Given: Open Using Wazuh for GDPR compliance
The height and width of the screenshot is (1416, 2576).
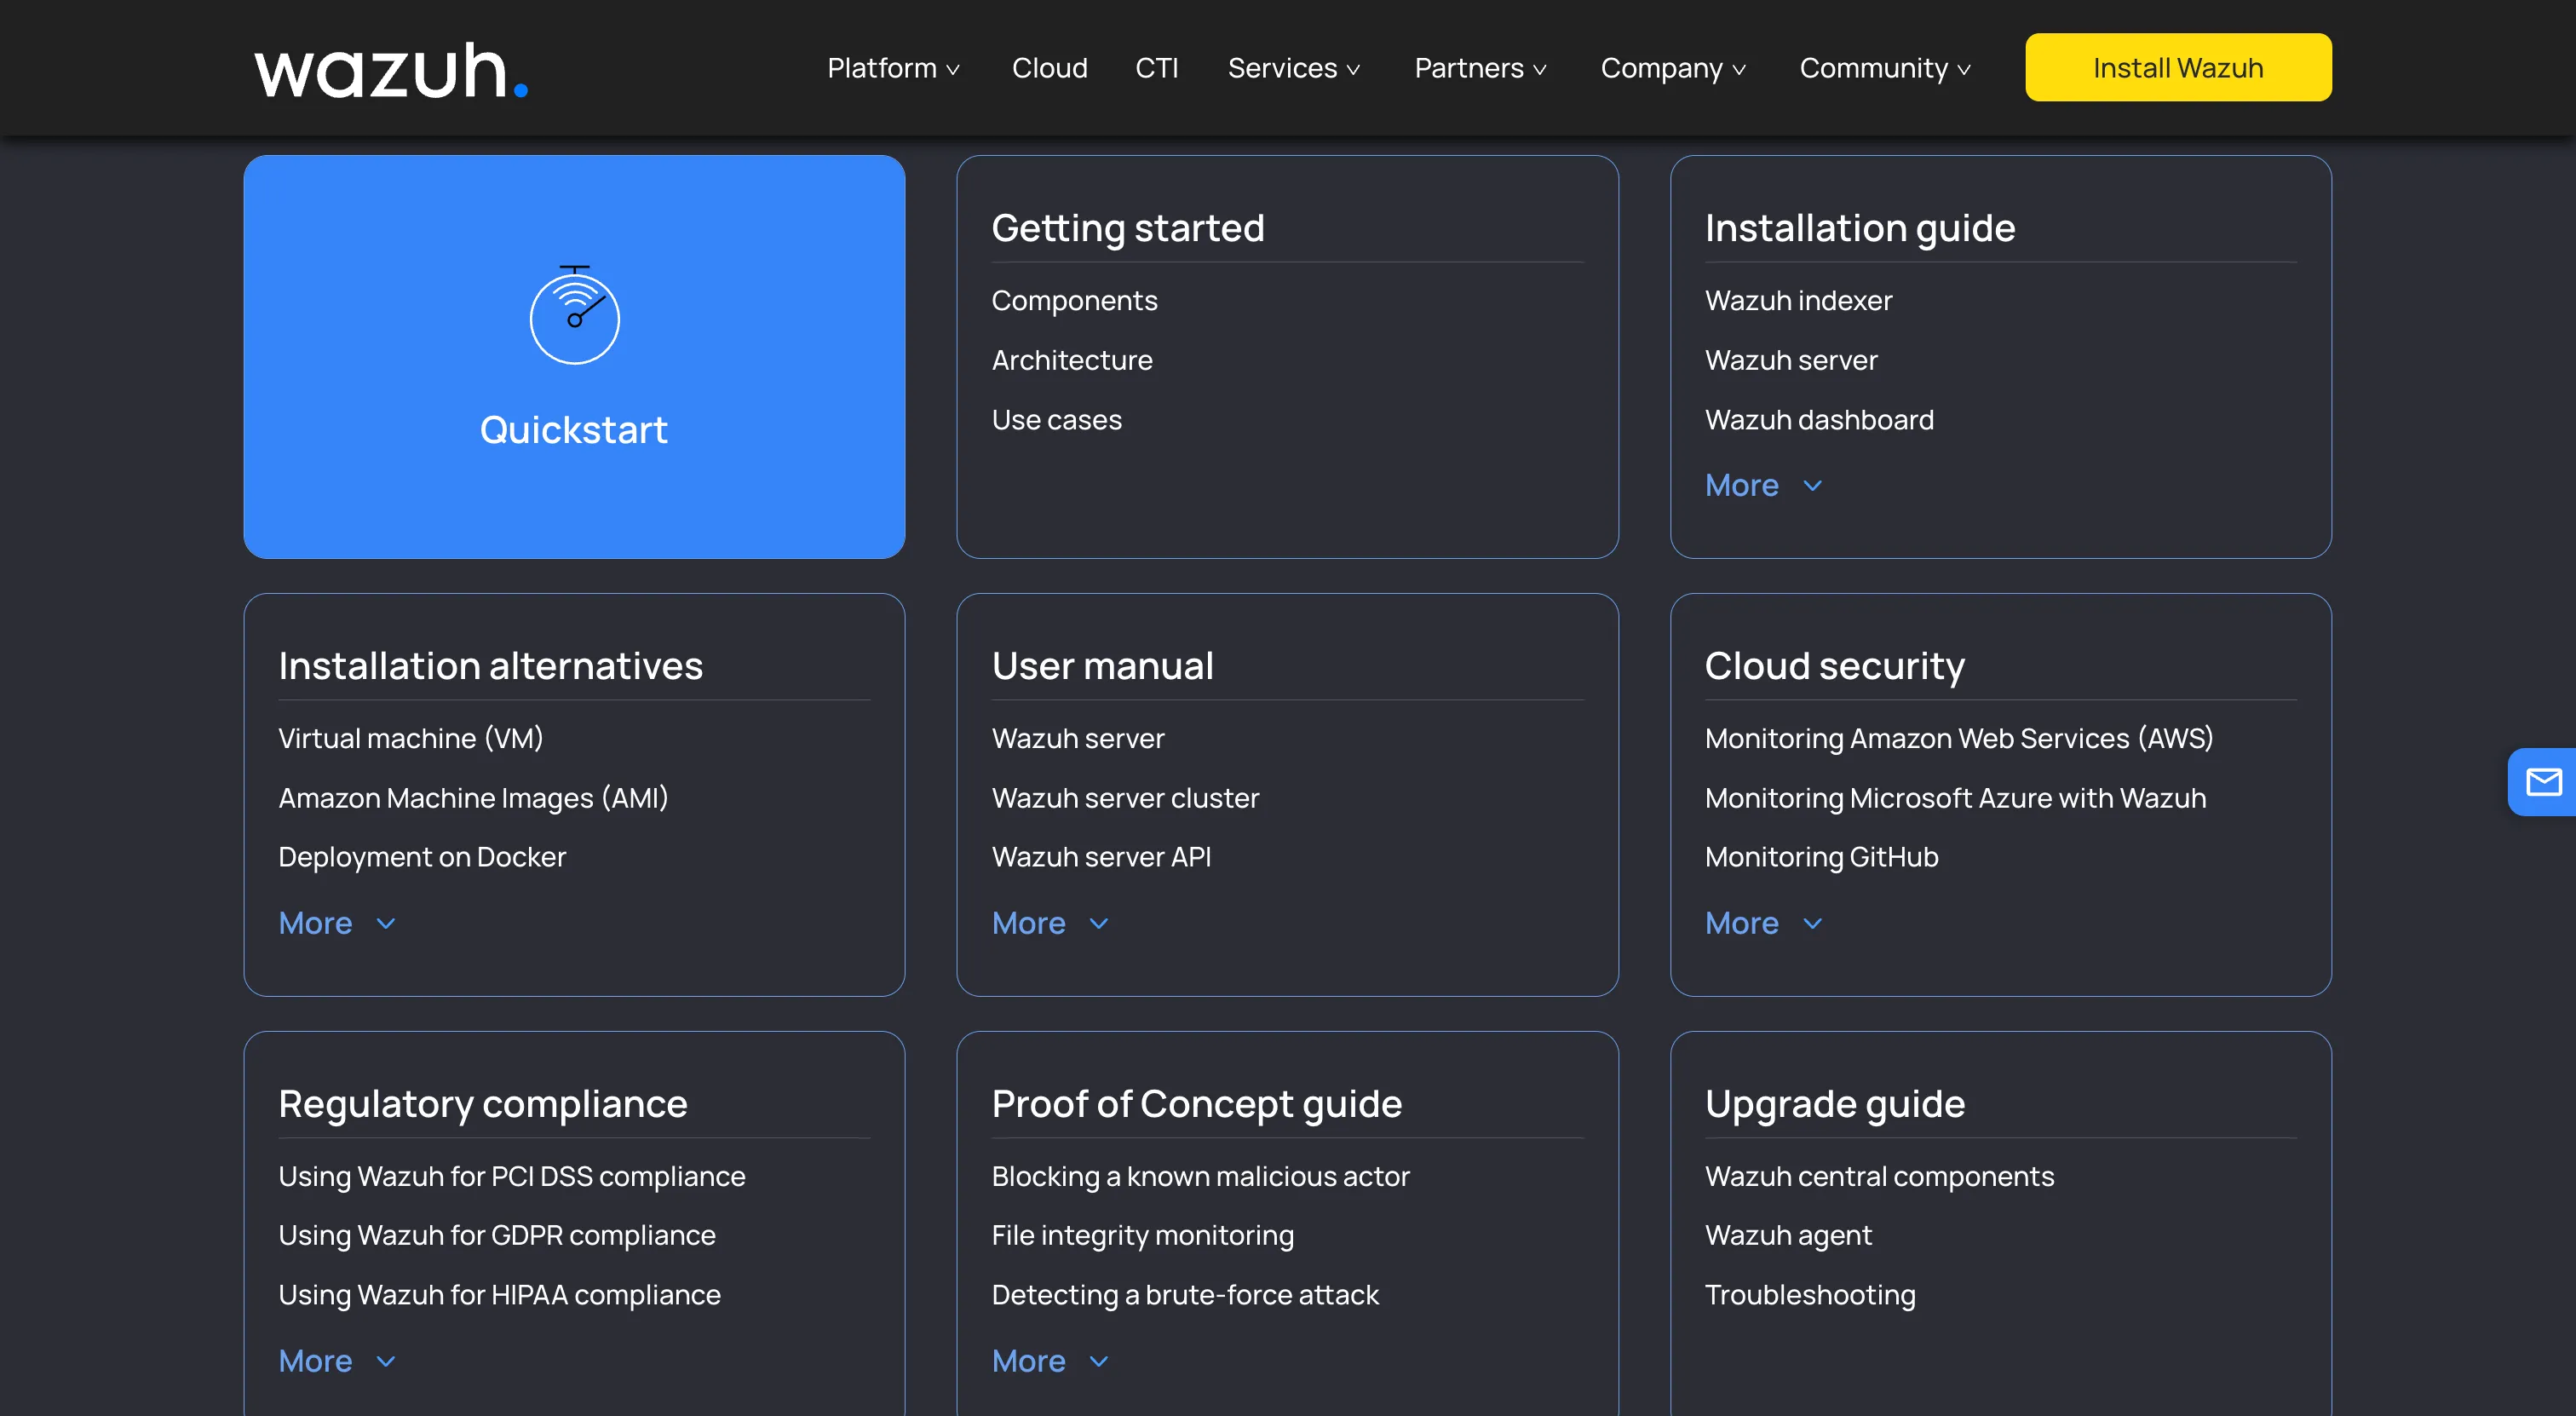Looking at the screenshot, I should [x=497, y=1236].
